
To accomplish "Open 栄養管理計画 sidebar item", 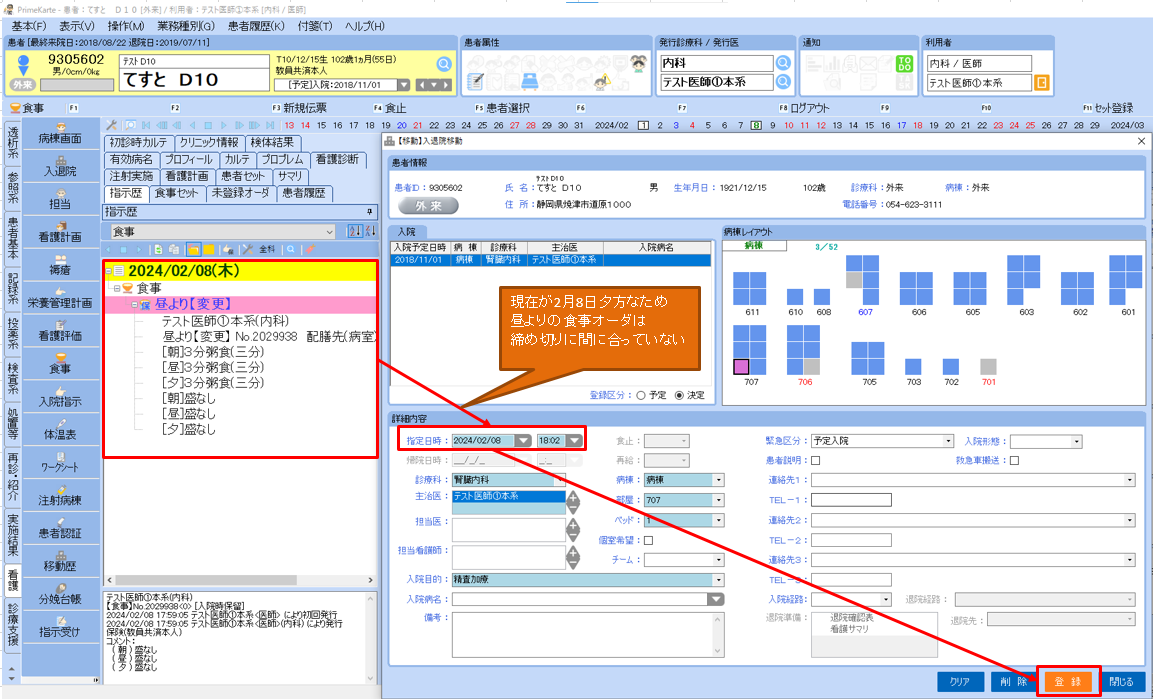I will coord(60,298).
